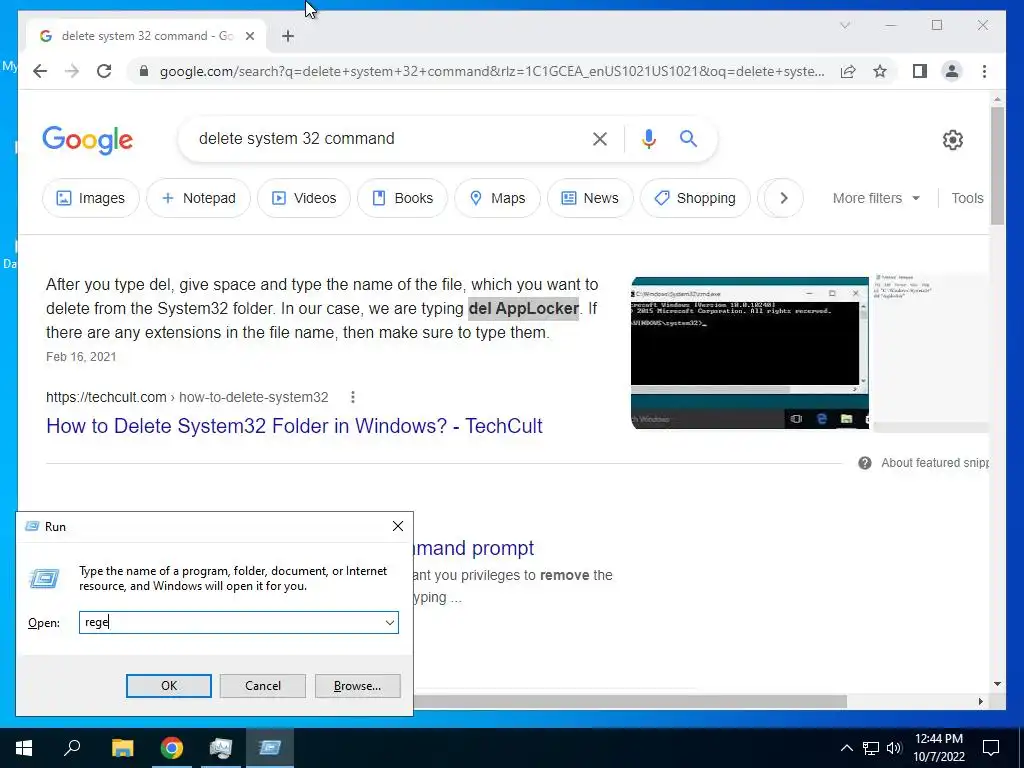Filter results by Shopping
Screen dimensions: 1024x768
[696, 198]
